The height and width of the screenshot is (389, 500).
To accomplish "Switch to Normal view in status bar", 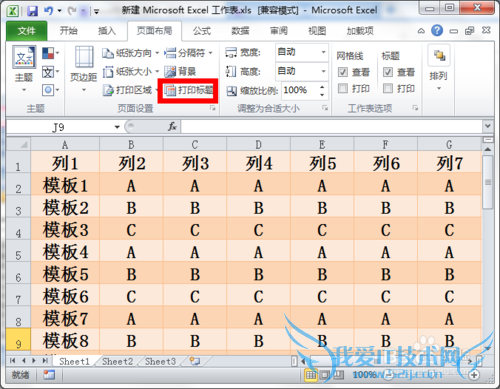I will coord(310,375).
